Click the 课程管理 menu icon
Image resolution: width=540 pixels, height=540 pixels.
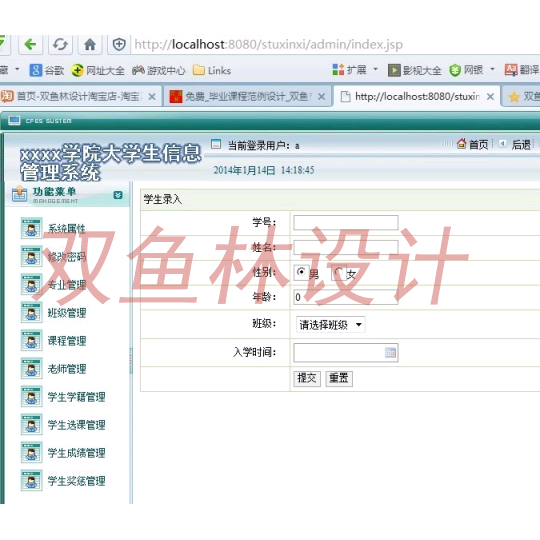pos(31,340)
